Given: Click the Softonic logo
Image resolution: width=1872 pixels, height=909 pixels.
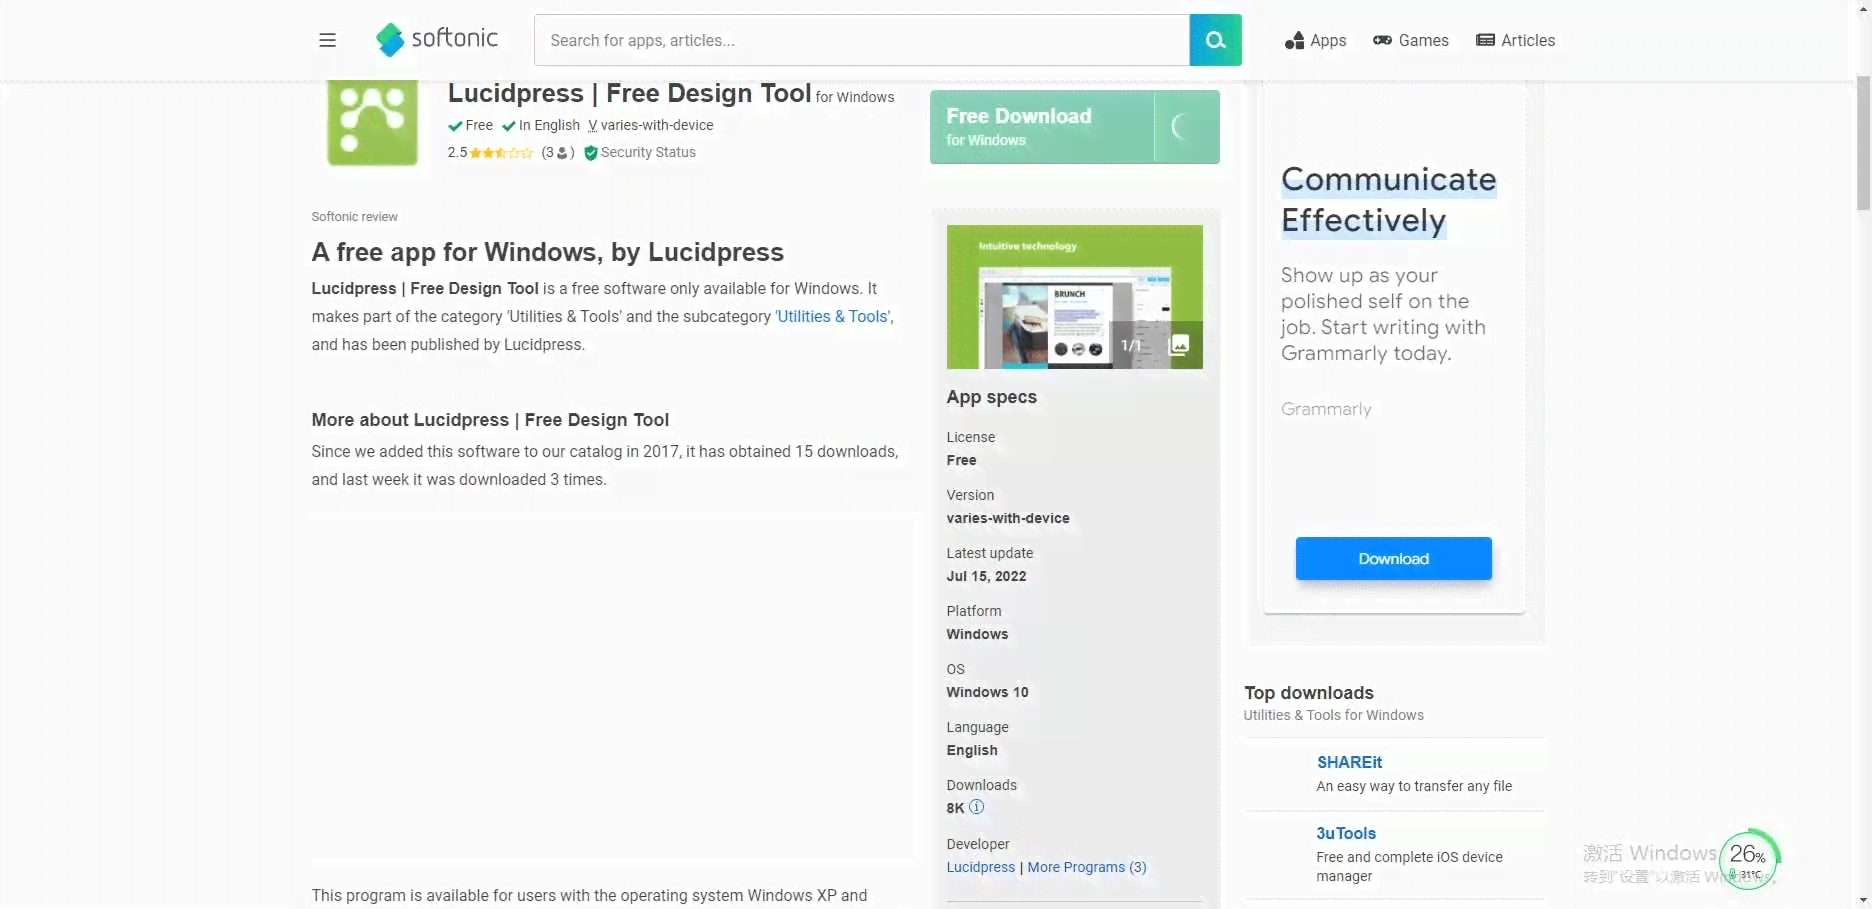Looking at the screenshot, I should [436, 39].
